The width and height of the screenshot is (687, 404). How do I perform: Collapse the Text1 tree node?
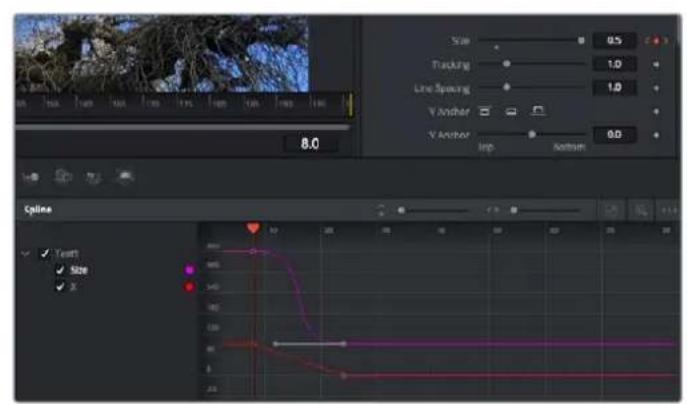coord(26,253)
